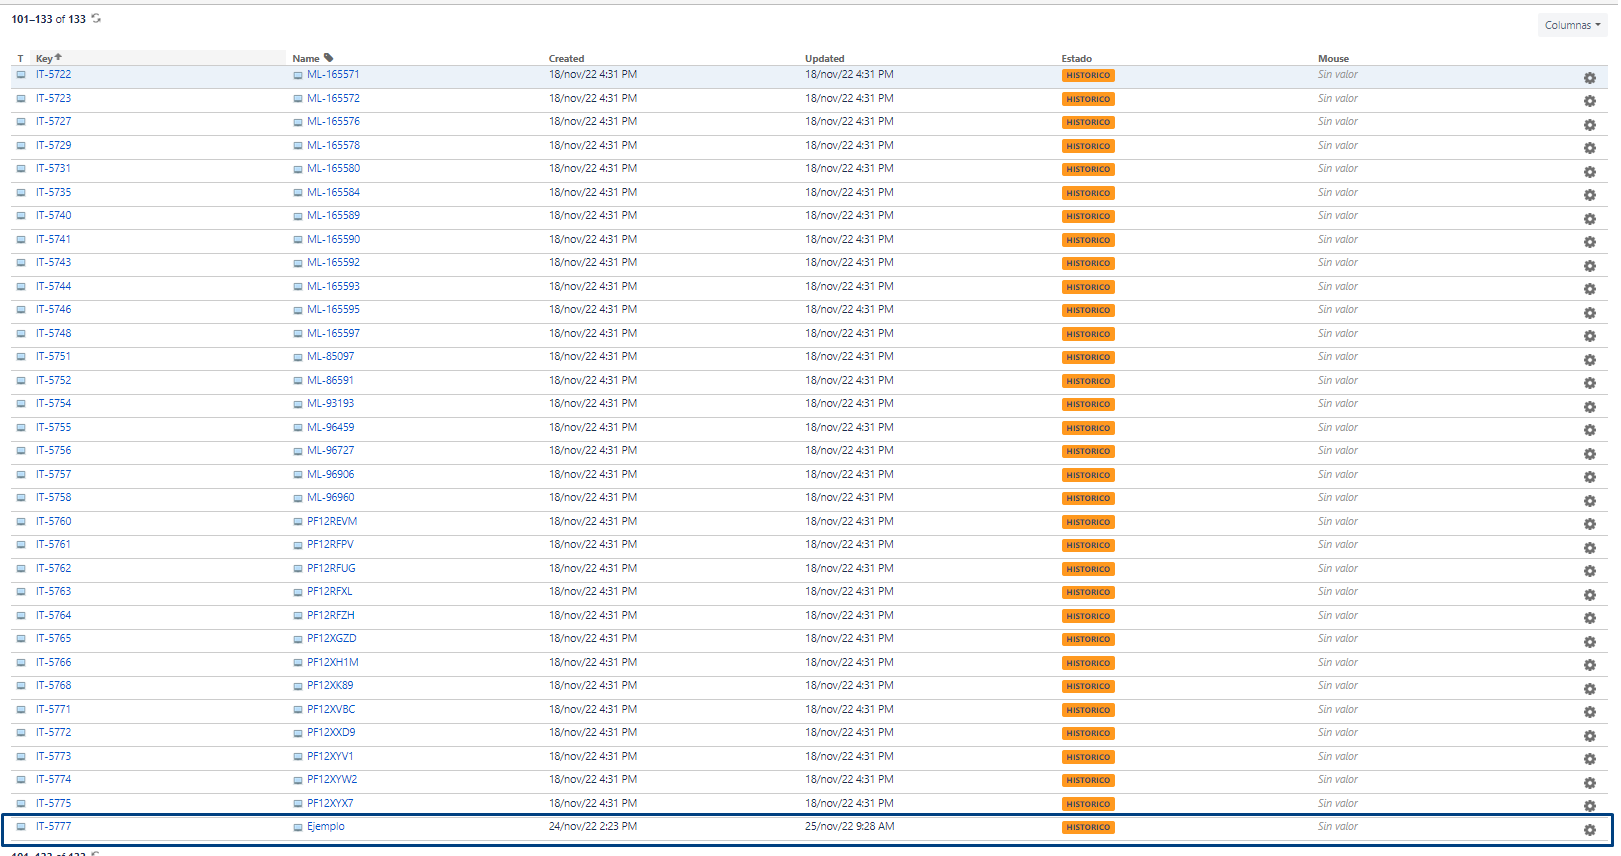Screen dimensions: 1621x856
Task: Sort by the Created column header
Action: pos(566,58)
